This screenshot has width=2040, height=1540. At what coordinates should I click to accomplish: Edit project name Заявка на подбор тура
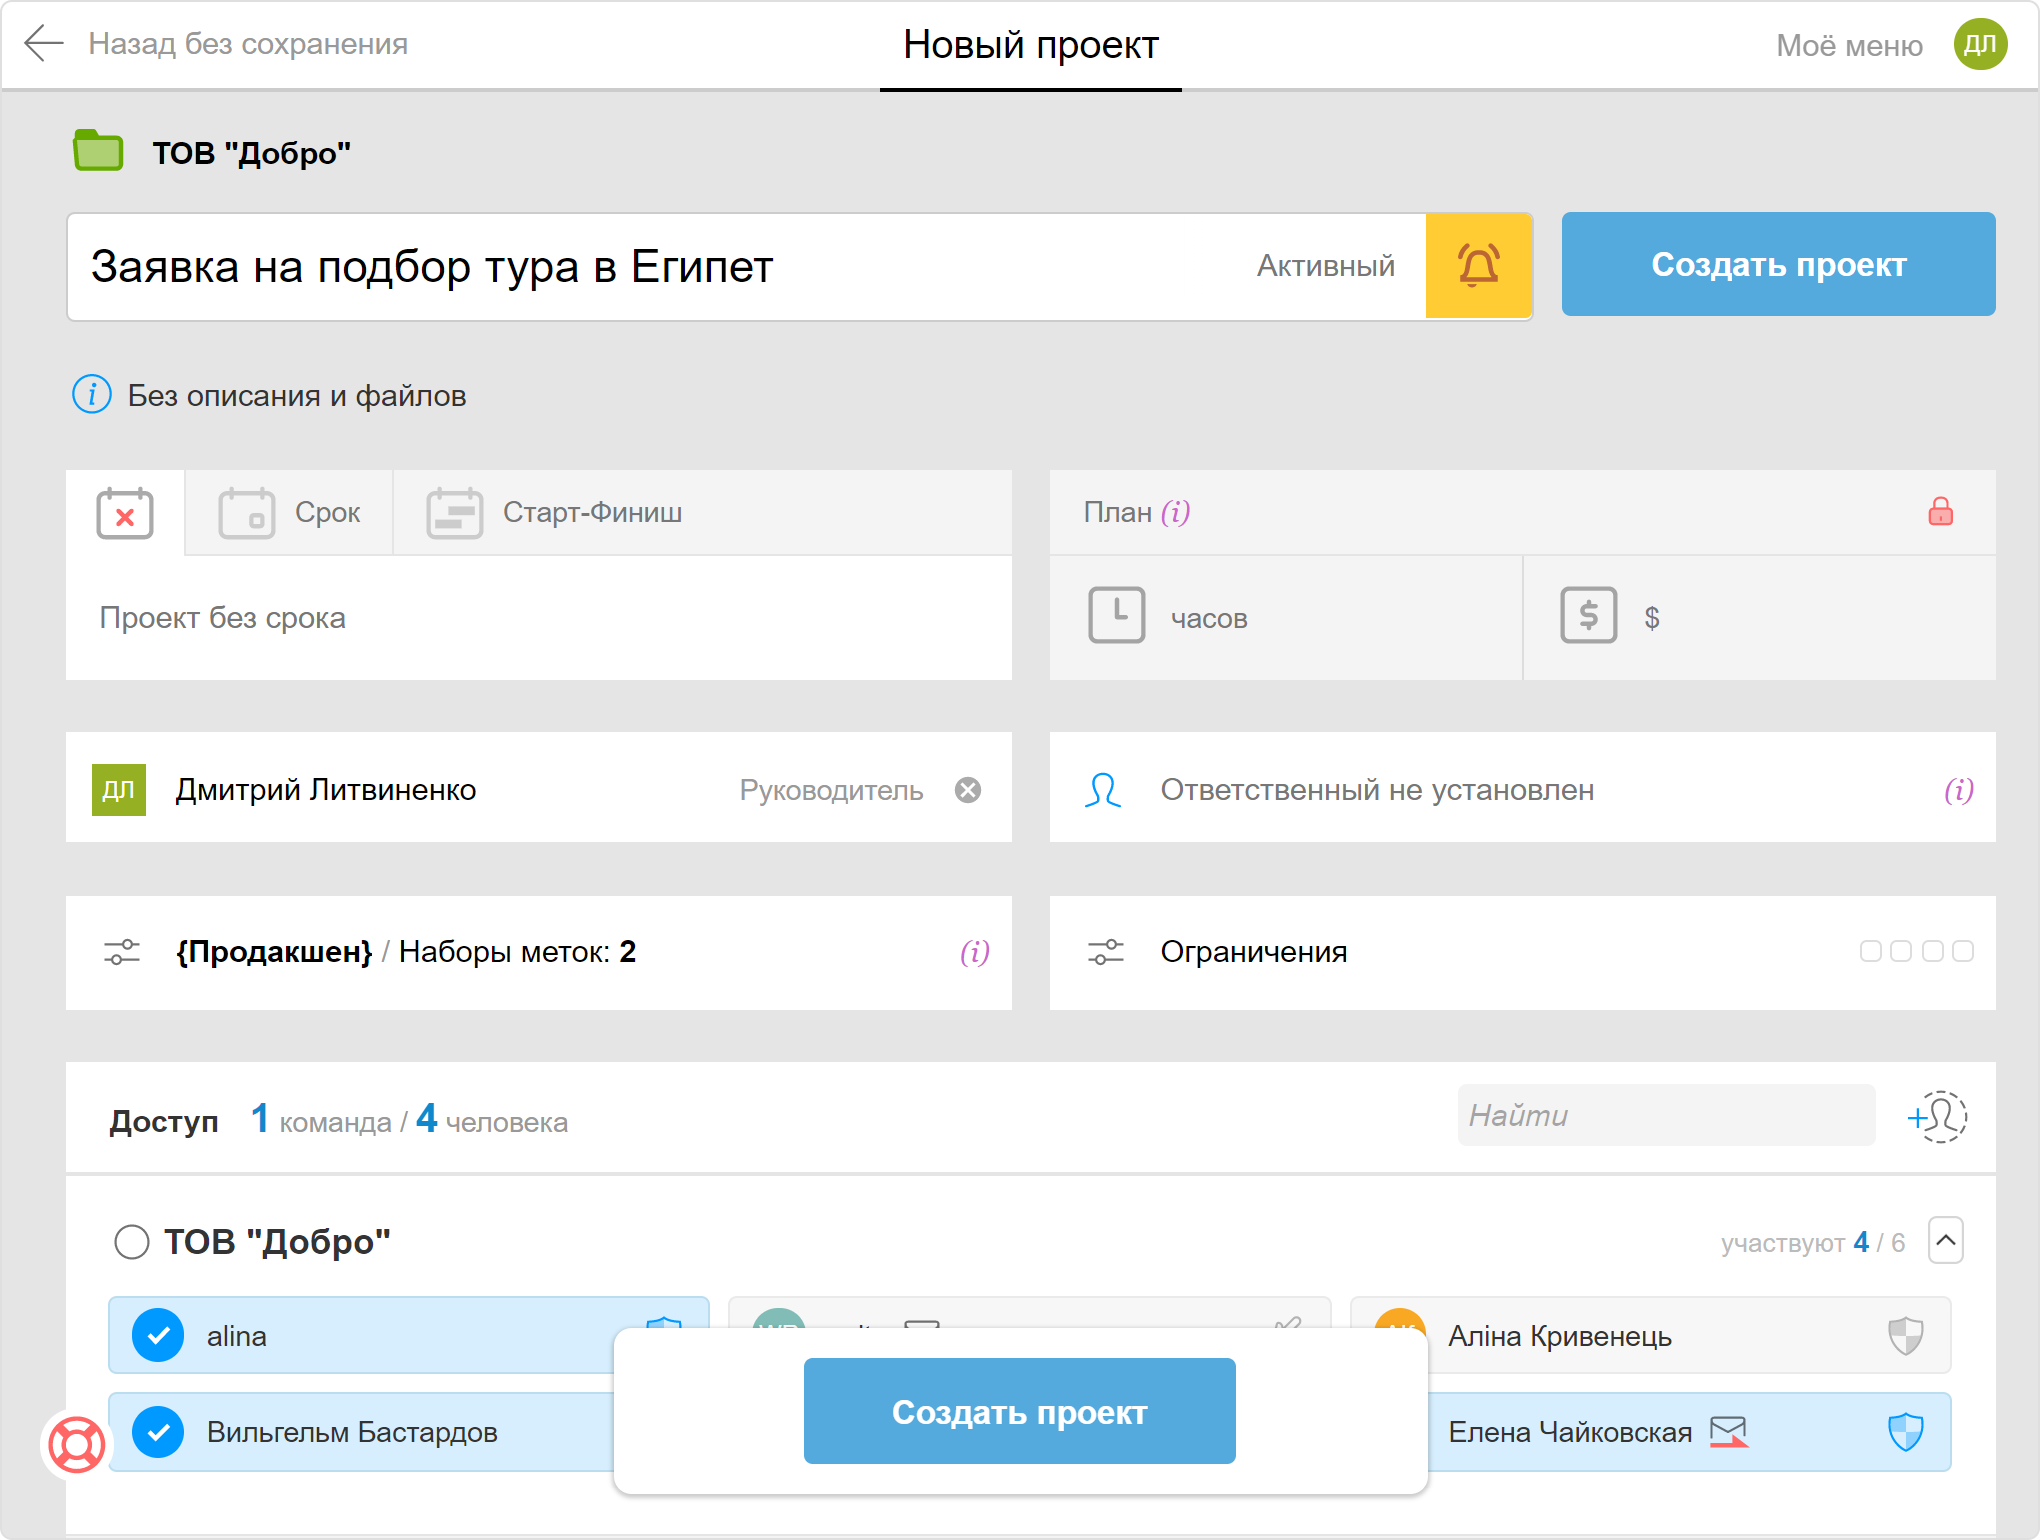[x=432, y=267]
